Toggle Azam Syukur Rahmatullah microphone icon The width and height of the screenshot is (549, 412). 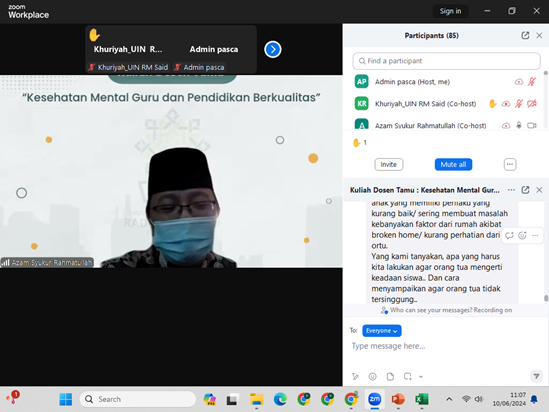(519, 125)
